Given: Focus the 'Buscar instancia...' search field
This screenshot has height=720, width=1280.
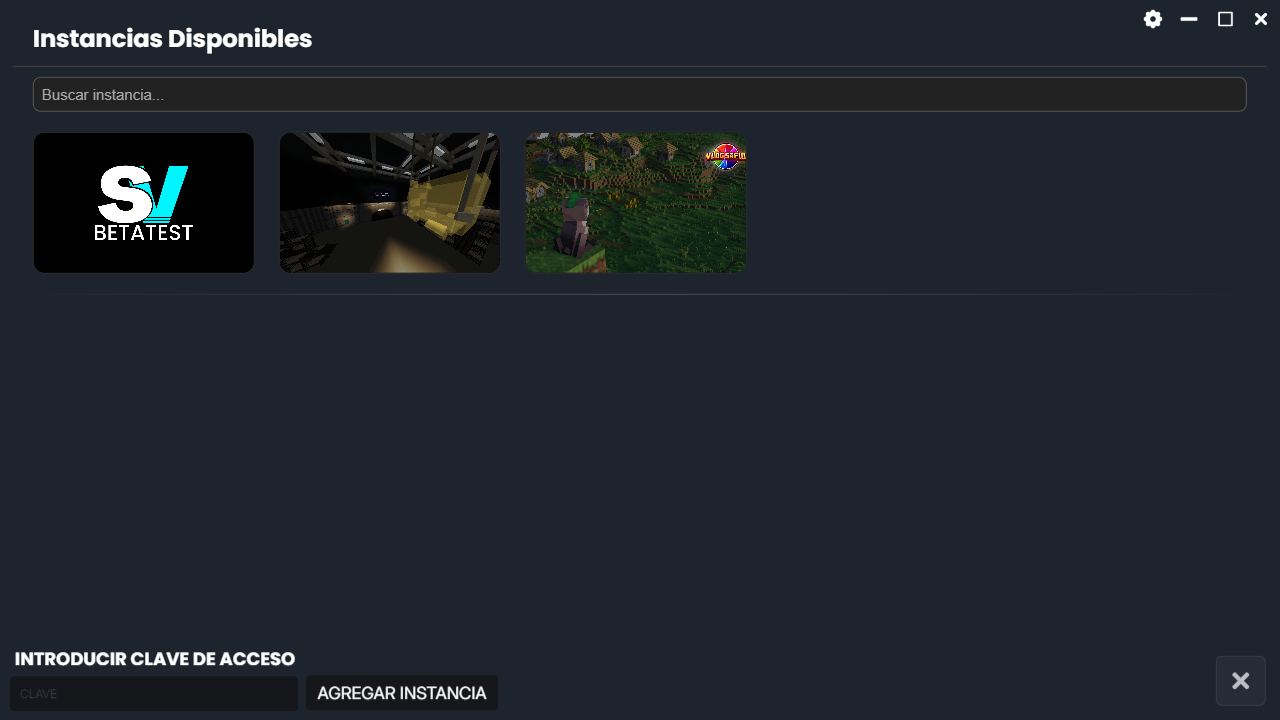Looking at the screenshot, I should pyautogui.click(x=640, y=95).
